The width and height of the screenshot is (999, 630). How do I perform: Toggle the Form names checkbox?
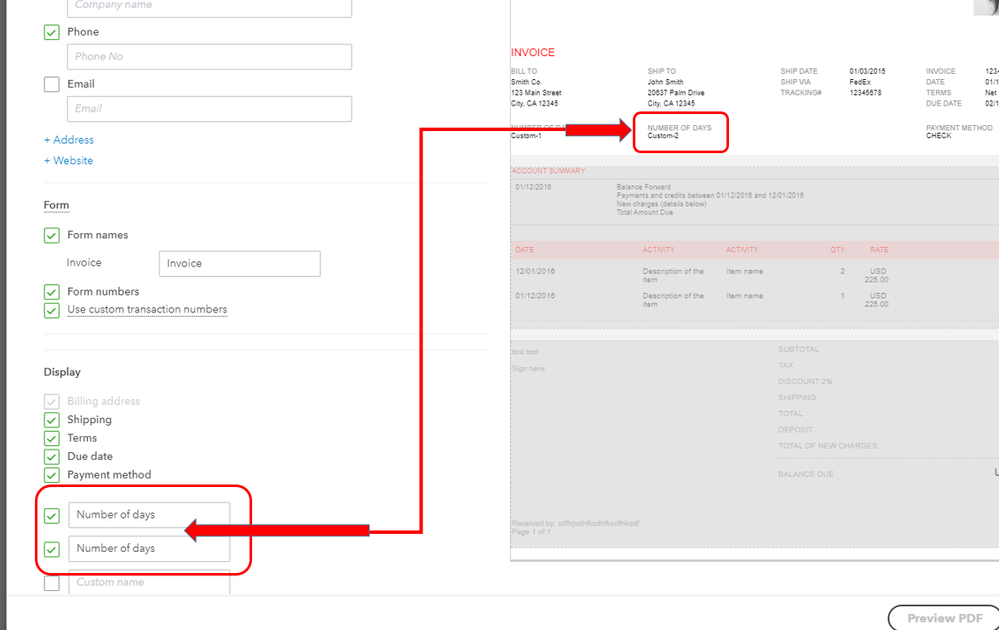[x=51, y=235]
